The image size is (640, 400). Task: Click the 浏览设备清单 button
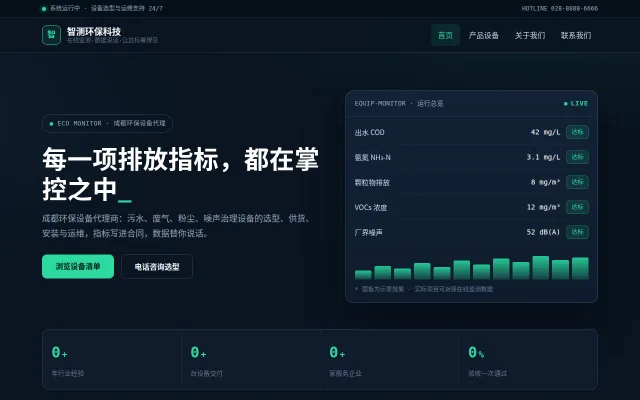[x=78, y=267]
